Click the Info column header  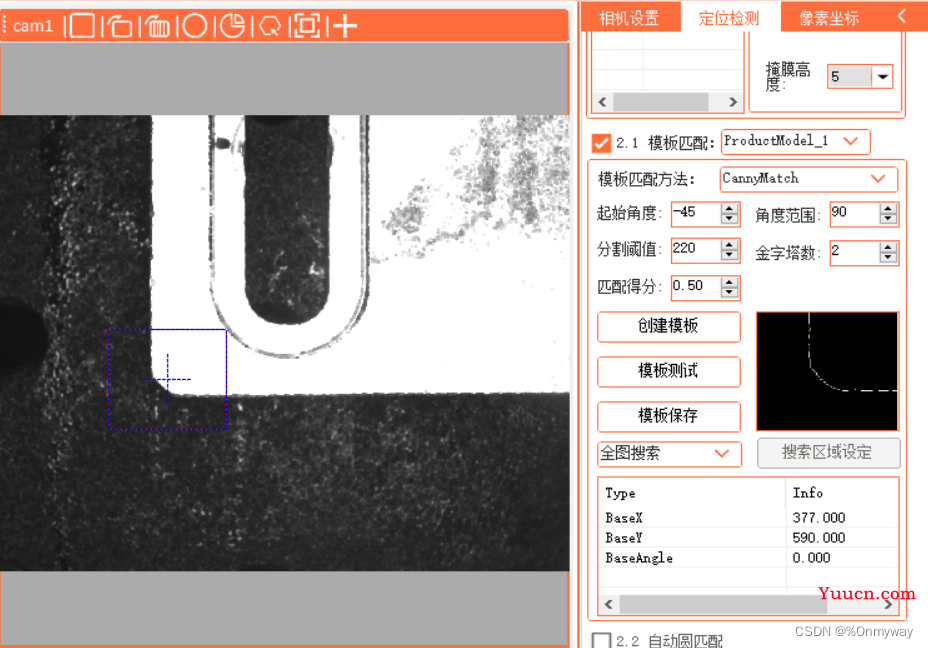click(x=807, y=493)
